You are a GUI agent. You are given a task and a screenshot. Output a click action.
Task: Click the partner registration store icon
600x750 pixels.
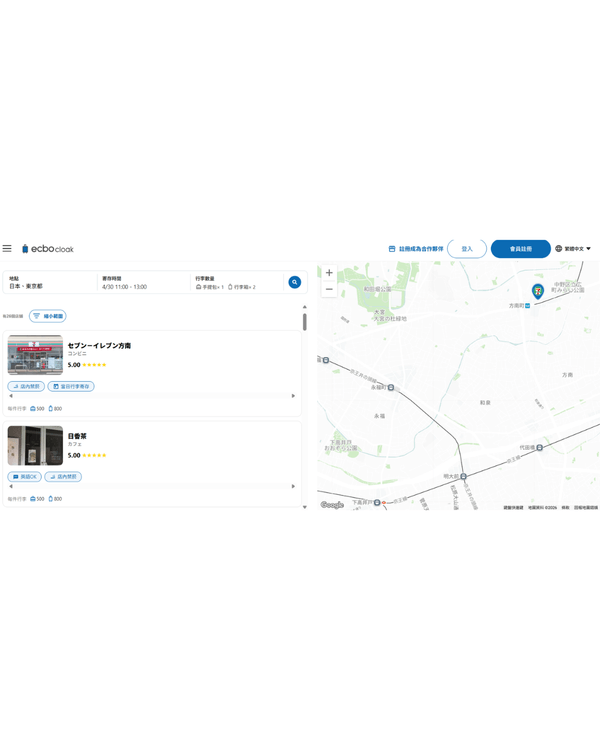click(392, 249)
